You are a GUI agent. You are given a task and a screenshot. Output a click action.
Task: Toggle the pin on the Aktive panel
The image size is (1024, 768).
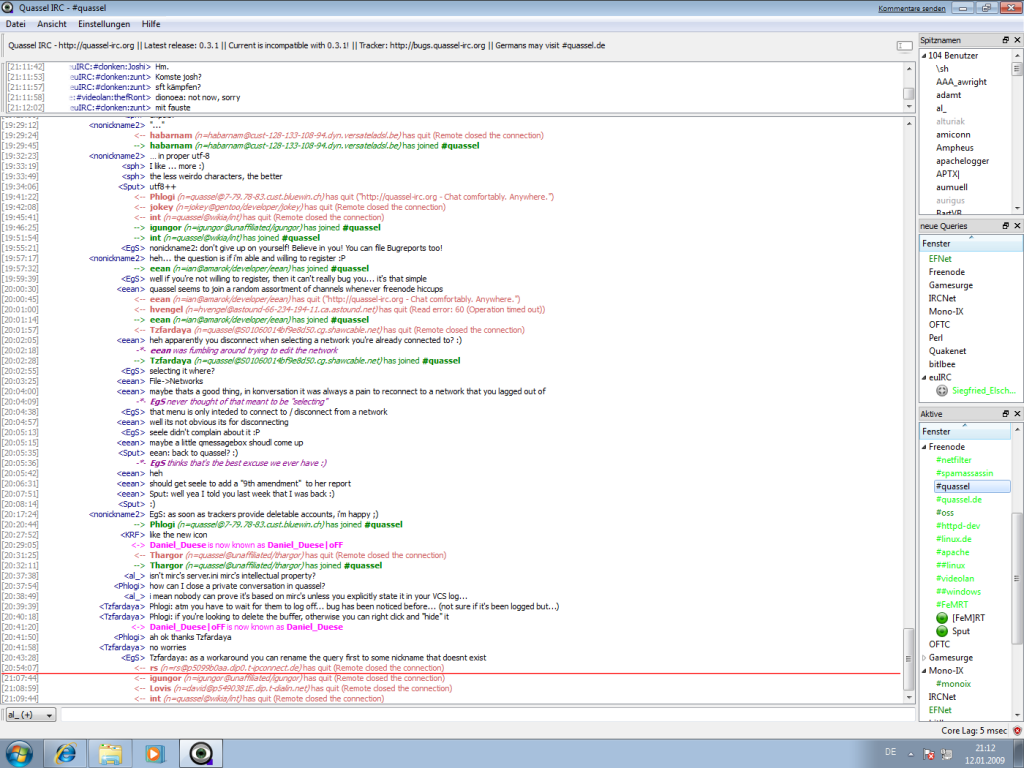1004,413
